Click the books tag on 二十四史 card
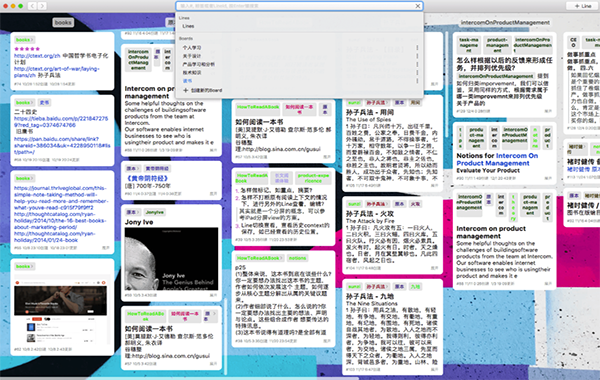 click(x=24, y=103)
